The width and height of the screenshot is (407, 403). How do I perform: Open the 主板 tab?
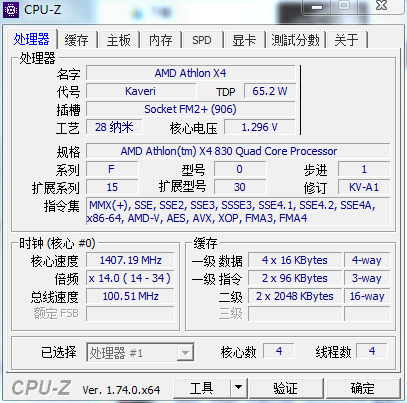[119, 40]
